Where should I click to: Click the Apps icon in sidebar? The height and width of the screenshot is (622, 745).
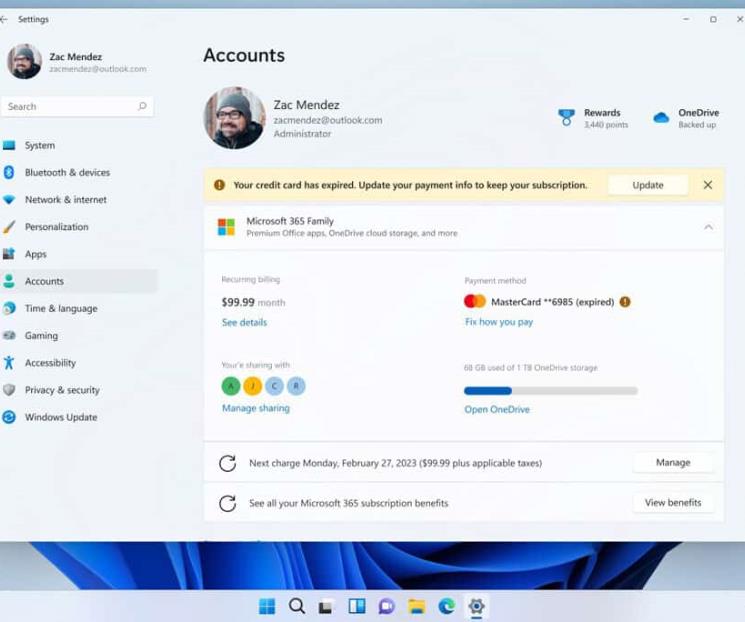(9, 254)
